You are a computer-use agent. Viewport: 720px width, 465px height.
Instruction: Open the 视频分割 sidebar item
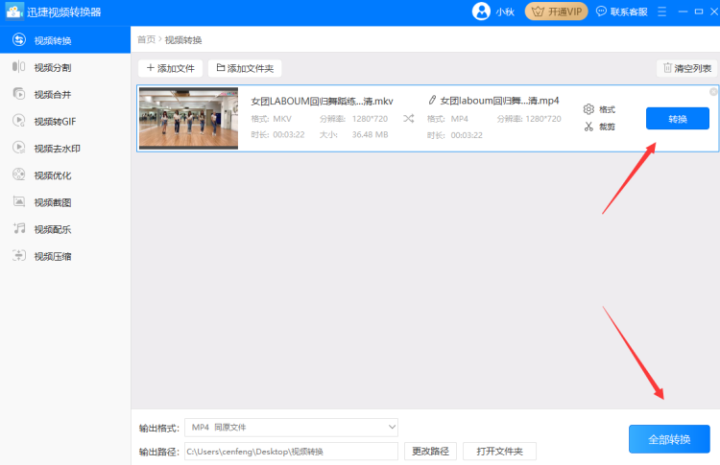tap(65, 67)
